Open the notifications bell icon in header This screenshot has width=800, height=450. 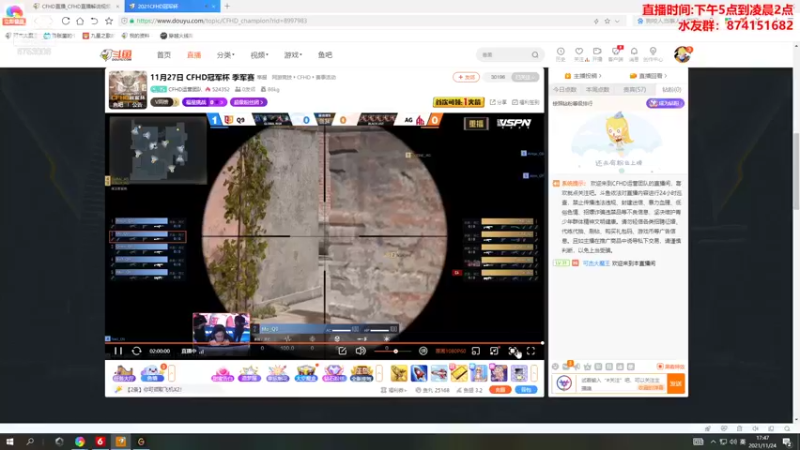(x=634, y=54)
